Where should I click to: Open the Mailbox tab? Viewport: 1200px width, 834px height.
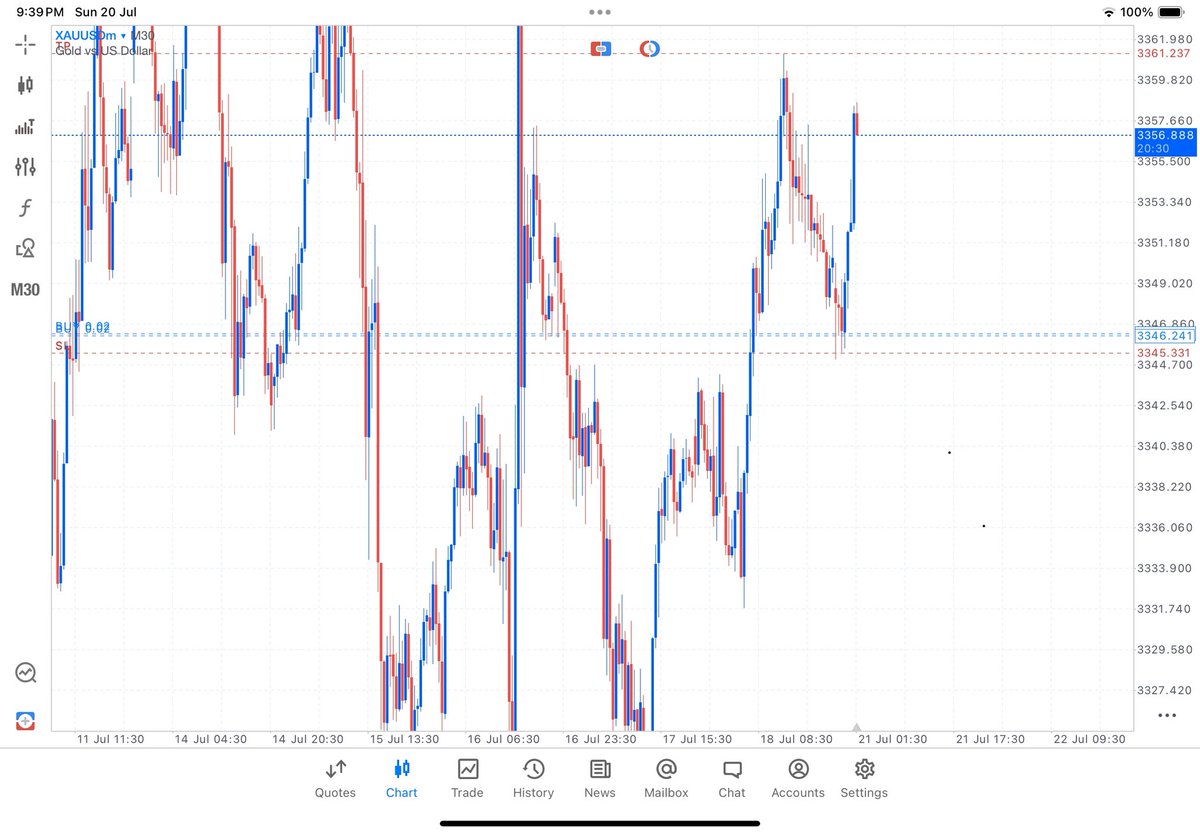(x=666, y=778)
